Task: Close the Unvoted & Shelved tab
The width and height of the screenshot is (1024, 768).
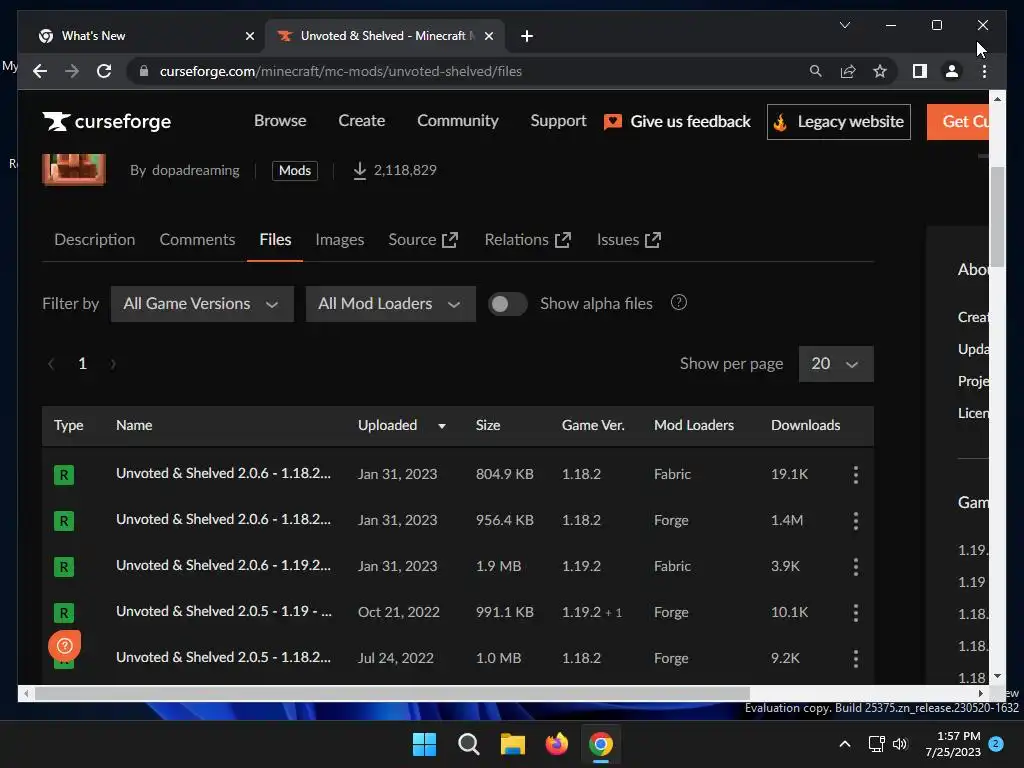Action: coord(488,36)
